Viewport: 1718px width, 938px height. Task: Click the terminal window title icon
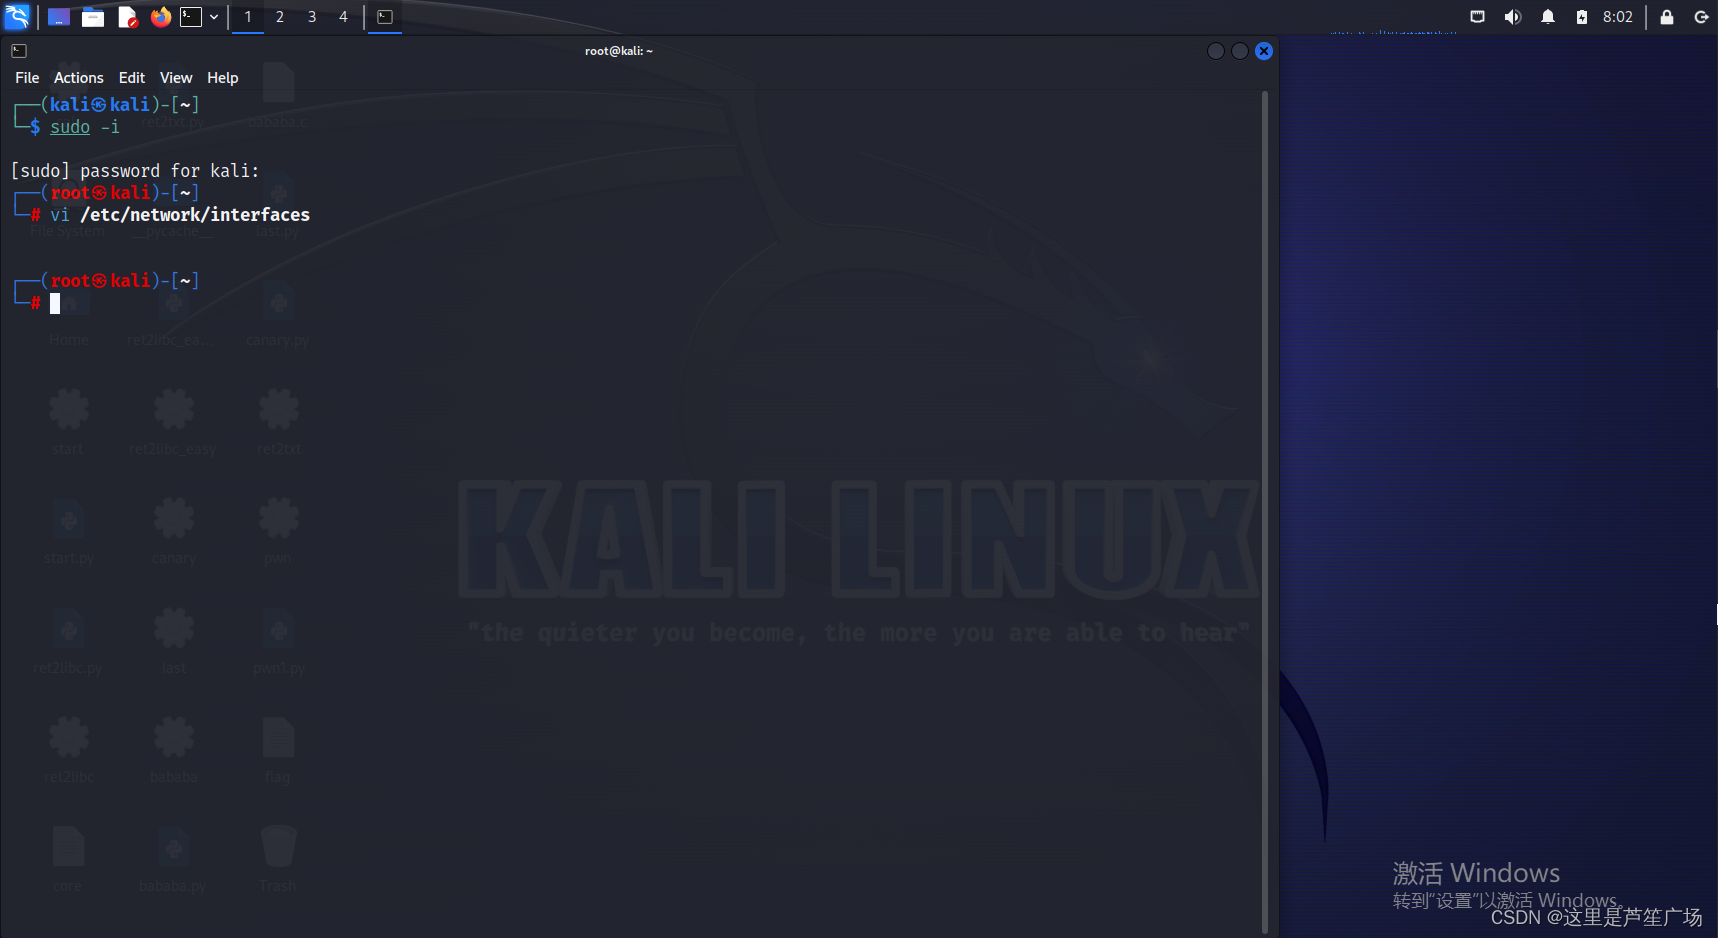click(x=19, y=51)
